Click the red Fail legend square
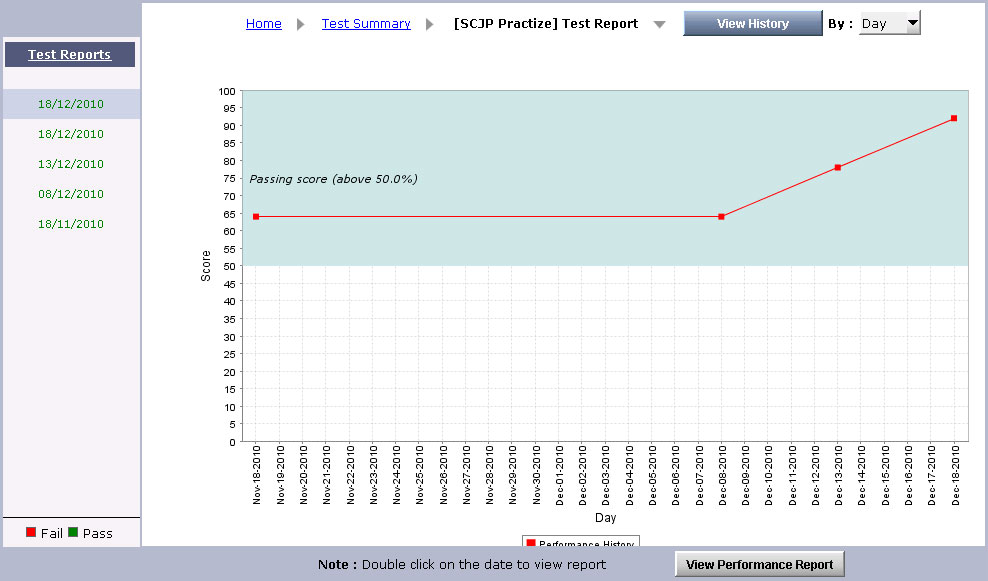This screenshot has height=581, width=988. point(31,533)
